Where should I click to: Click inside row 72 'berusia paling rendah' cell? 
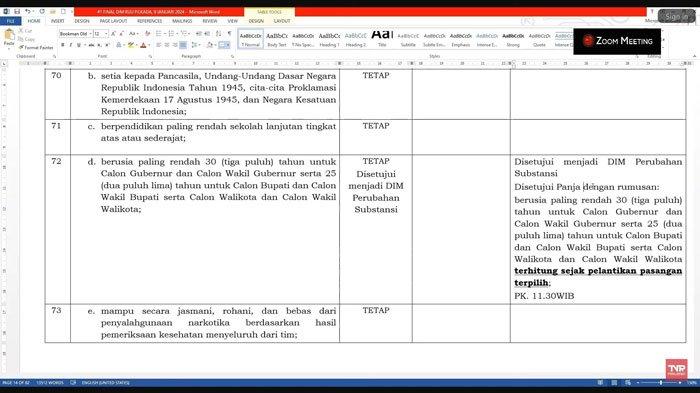coord(204,230)
